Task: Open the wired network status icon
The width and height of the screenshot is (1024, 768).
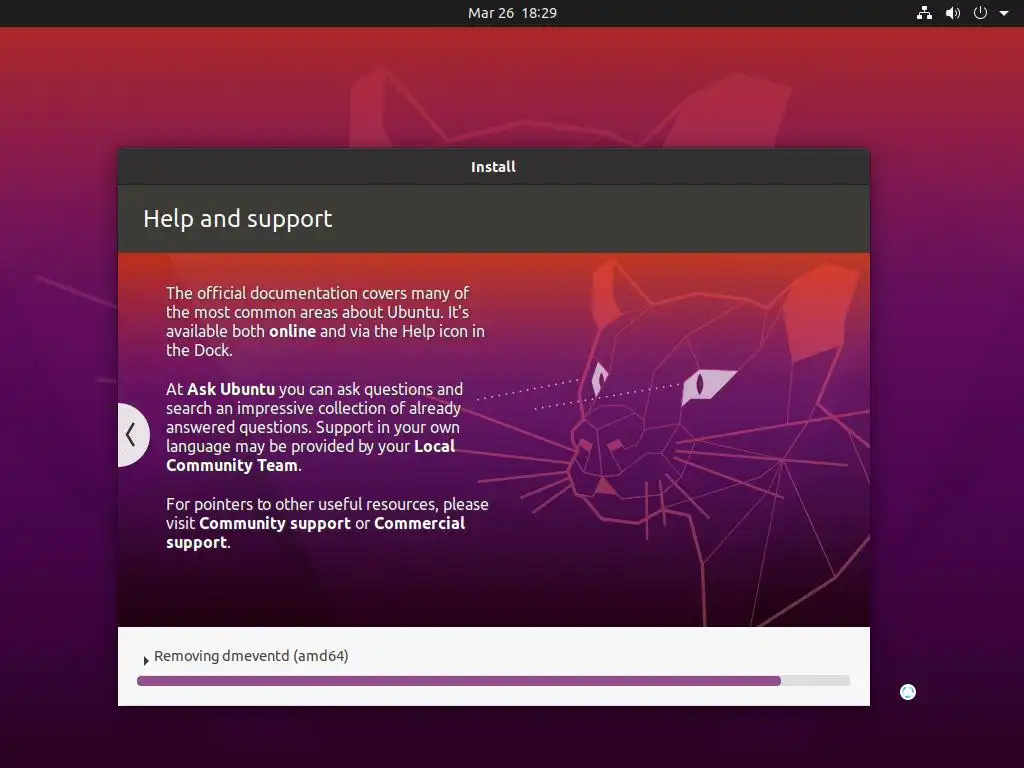Action: pos(924,13)
